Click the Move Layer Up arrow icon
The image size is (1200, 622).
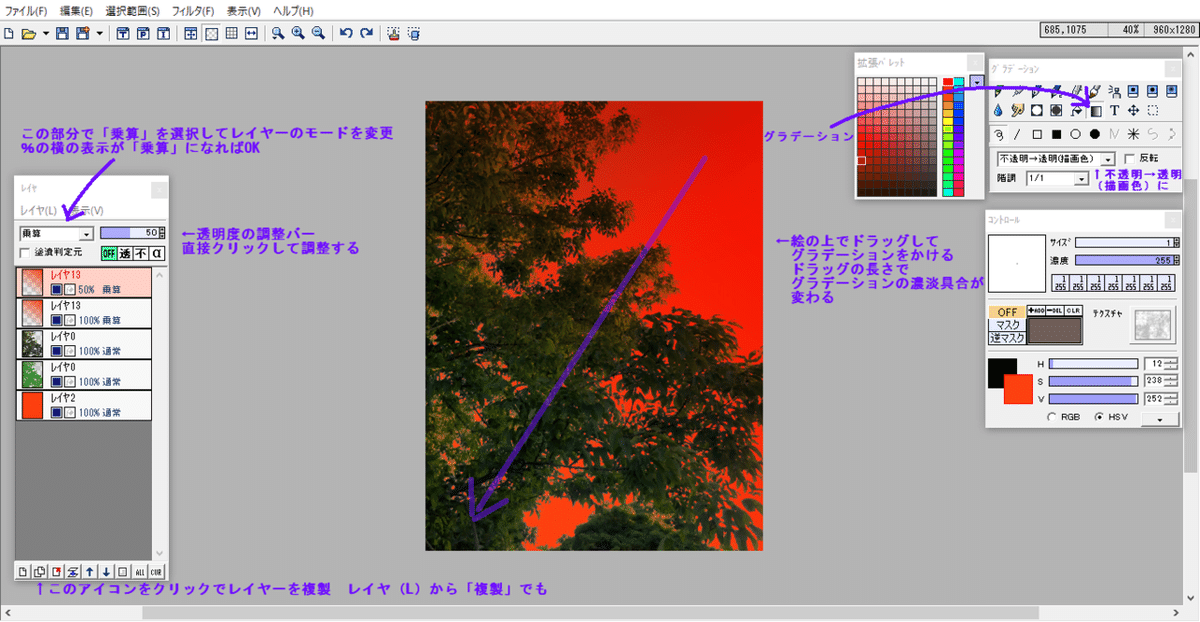[90, 571]
